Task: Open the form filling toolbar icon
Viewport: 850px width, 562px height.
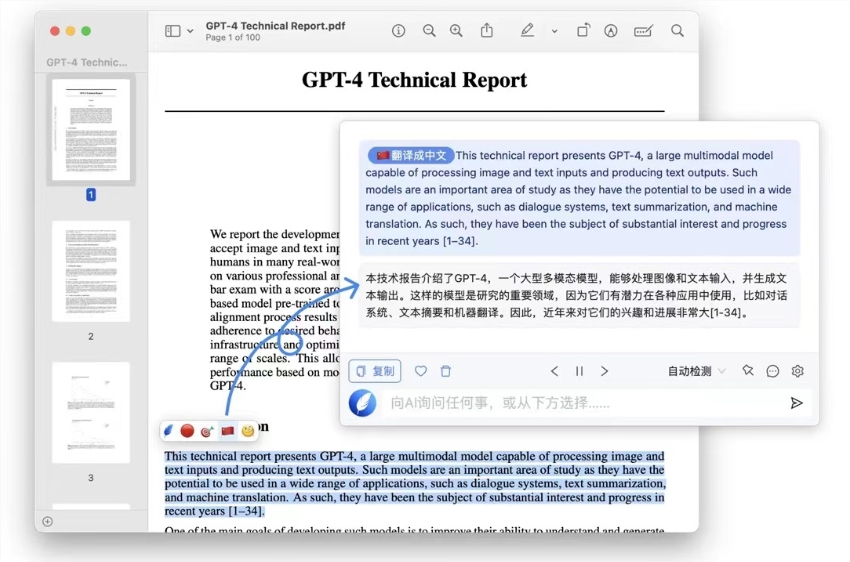Action: (643, 31)
